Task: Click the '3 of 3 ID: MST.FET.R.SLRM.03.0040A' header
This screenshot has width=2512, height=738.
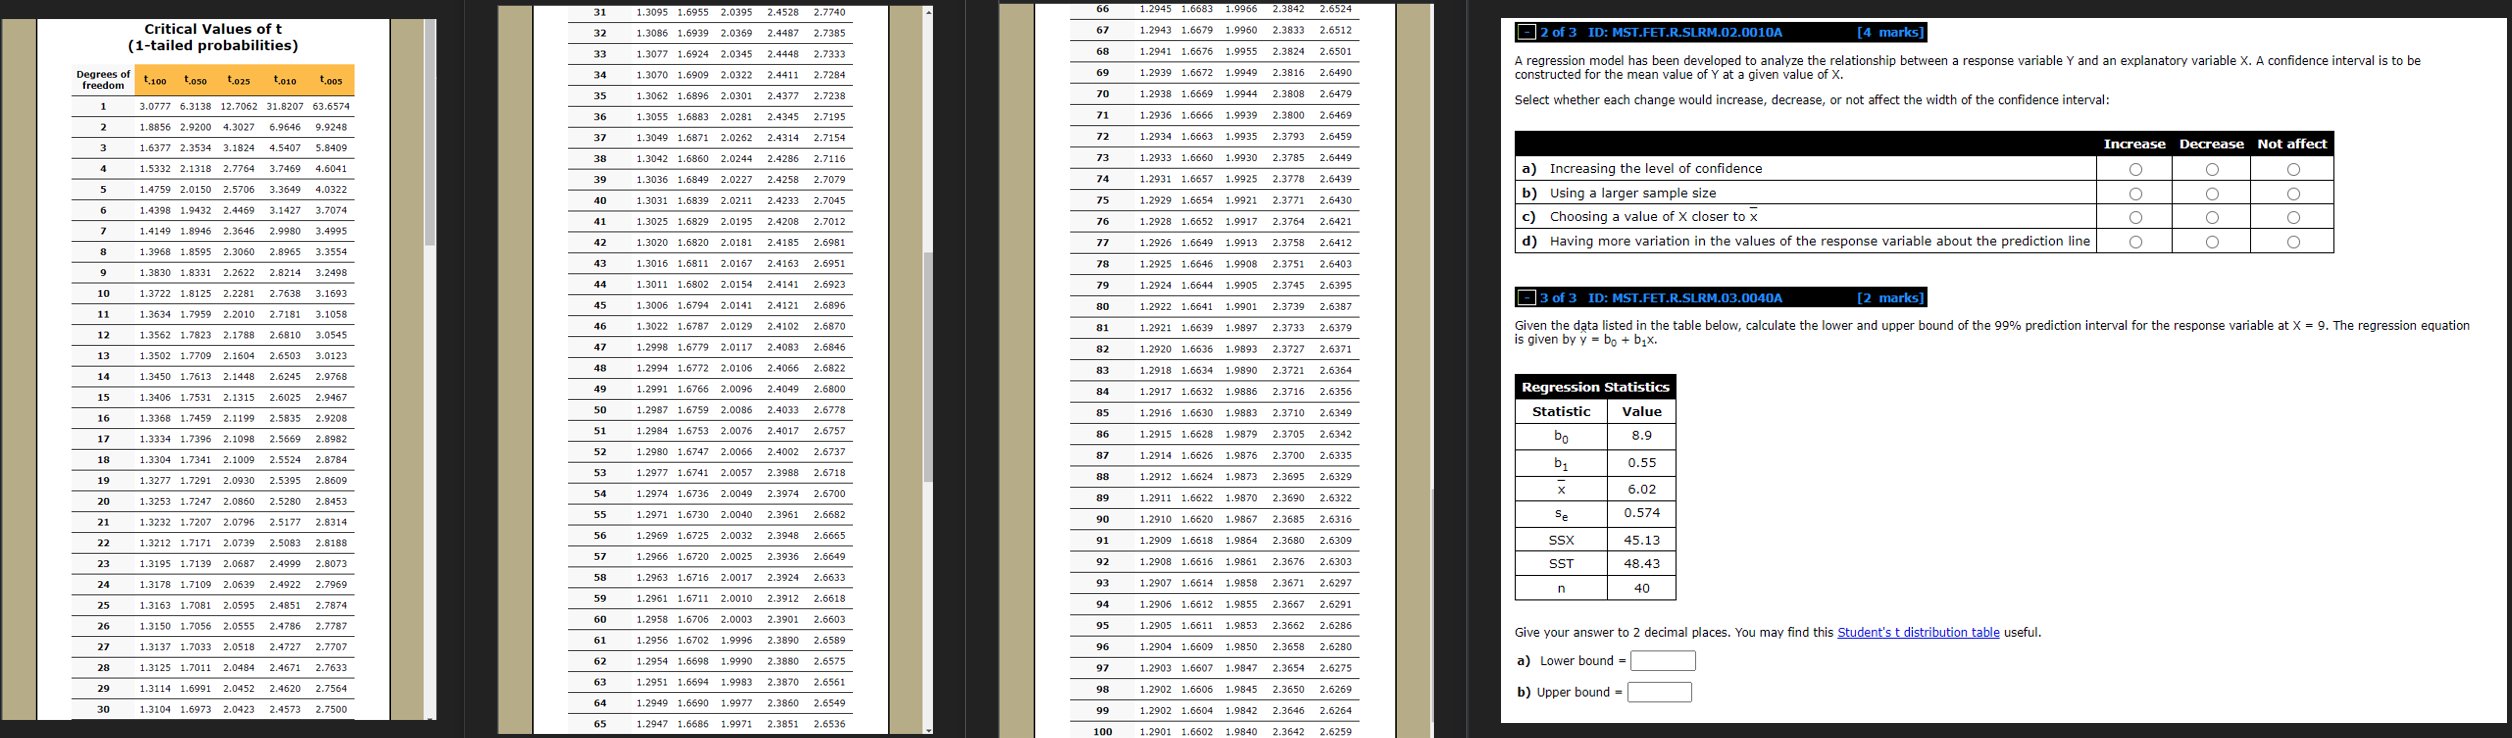Action: 1661,298
